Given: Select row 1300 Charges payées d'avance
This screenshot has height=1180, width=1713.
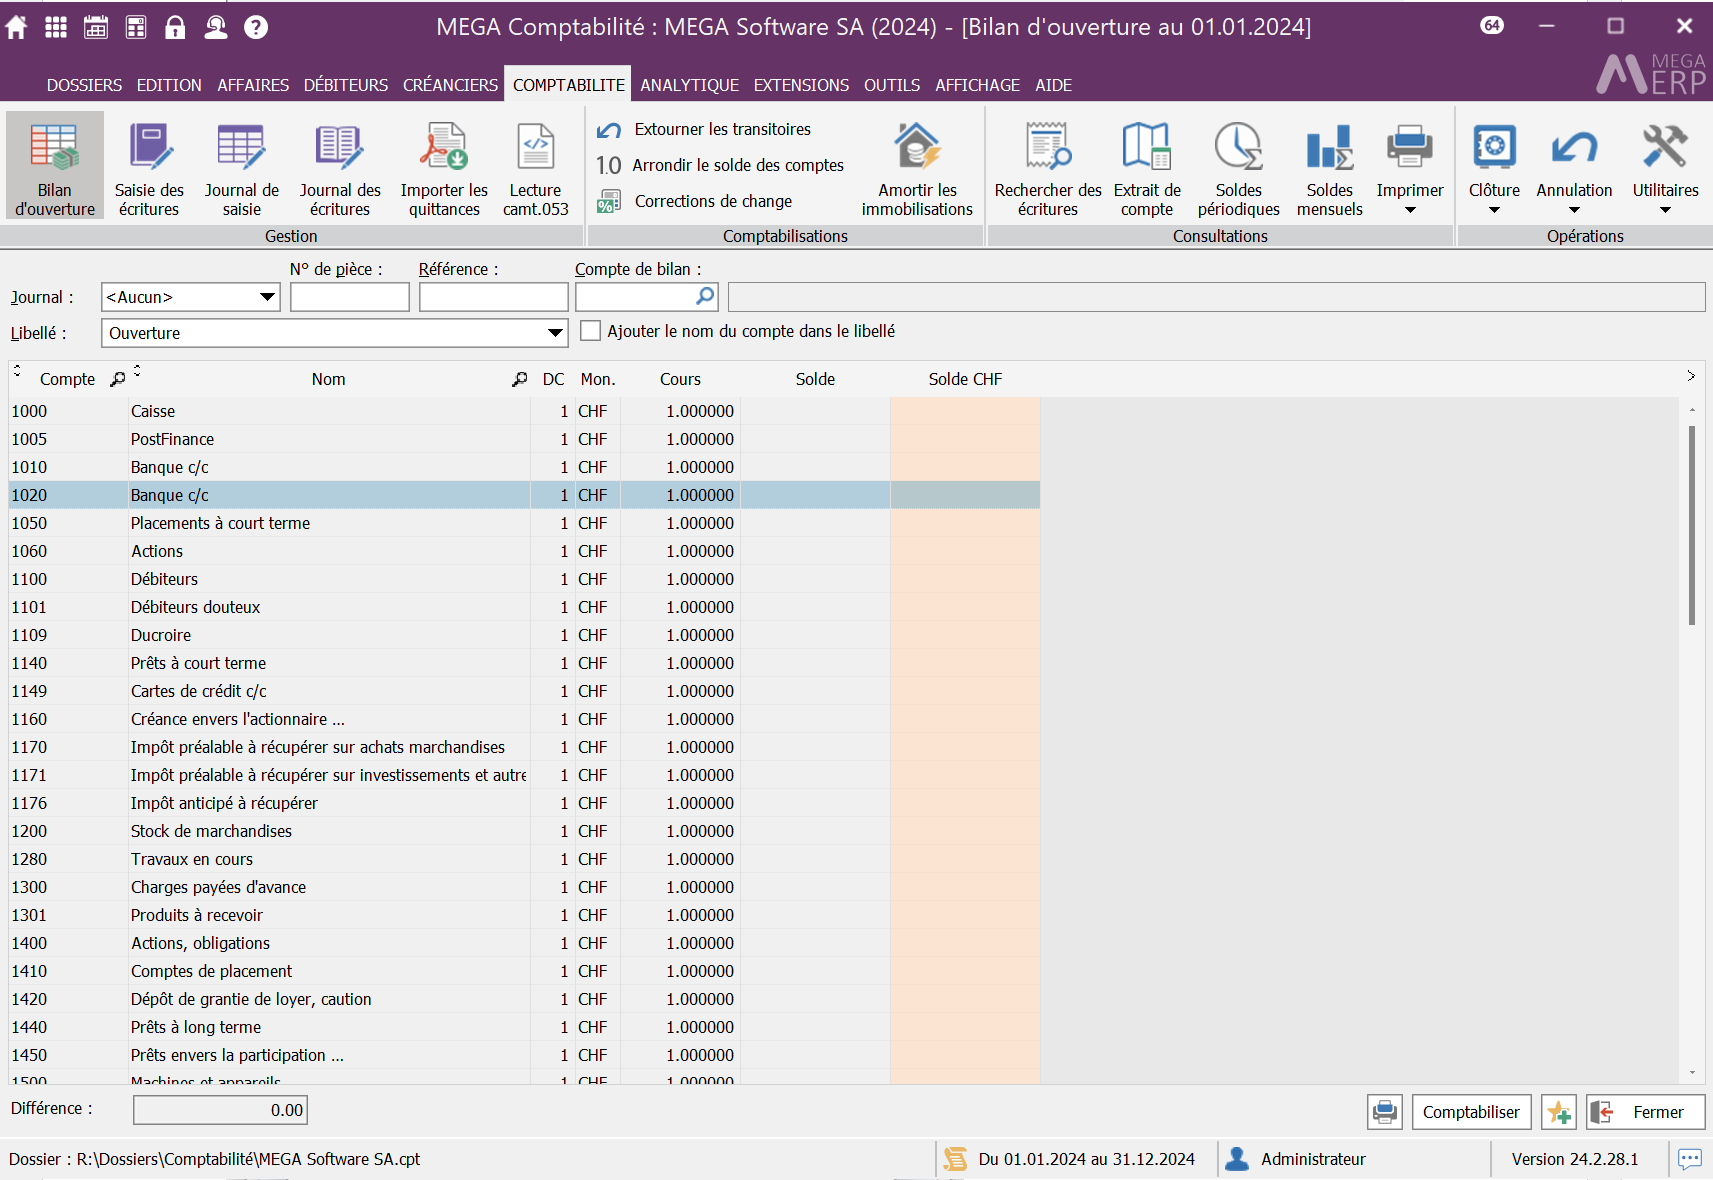Looking at the screenshot, I should pos(524,887).
